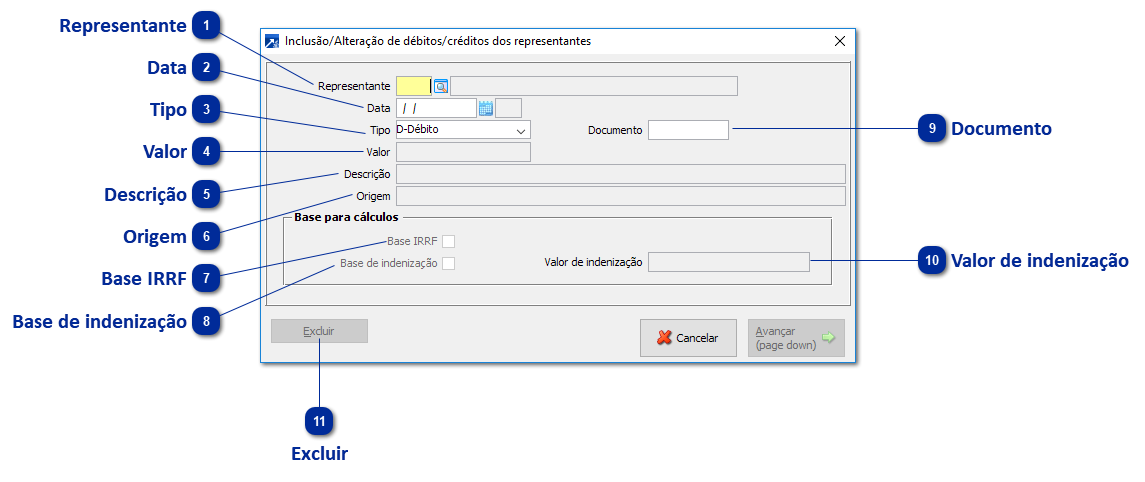Screen dimensions: 1145x482
Task: Click the dialog title 'Inclusão/Alteração de débitos/créditos'
Action: [x=437, y=41]
